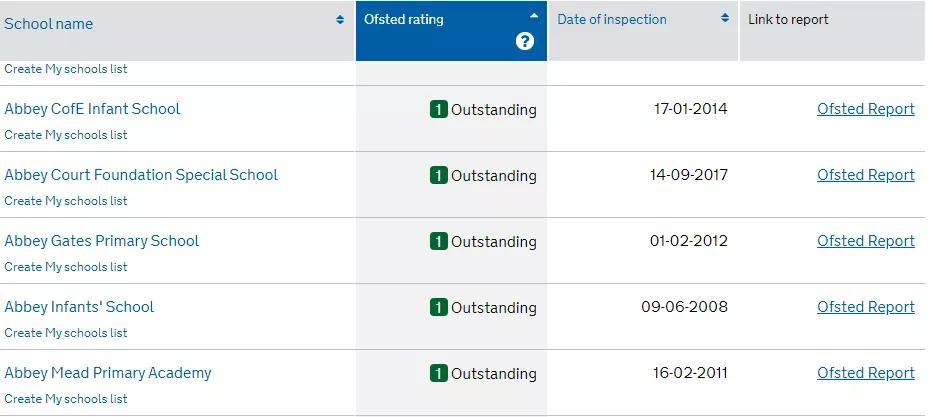This screenshot has width=933, height=417.
Task: Select the School name column header
Action: pos(49,24)
